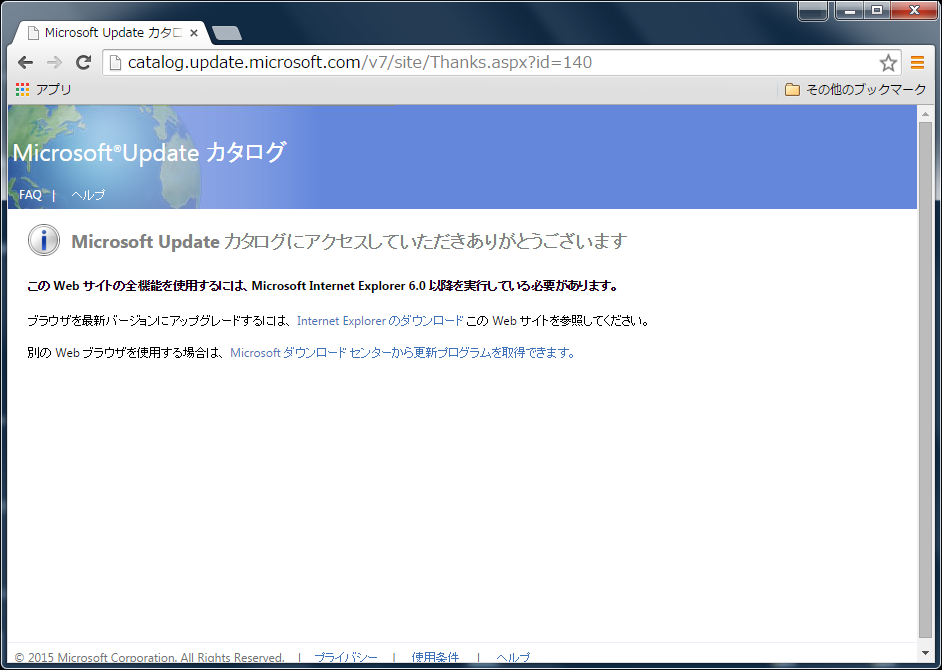This screenshot has width=942, height=670.
Task: Open the その他のブックマーク folder
Action: pyautogui.click(x=856, y=90)
